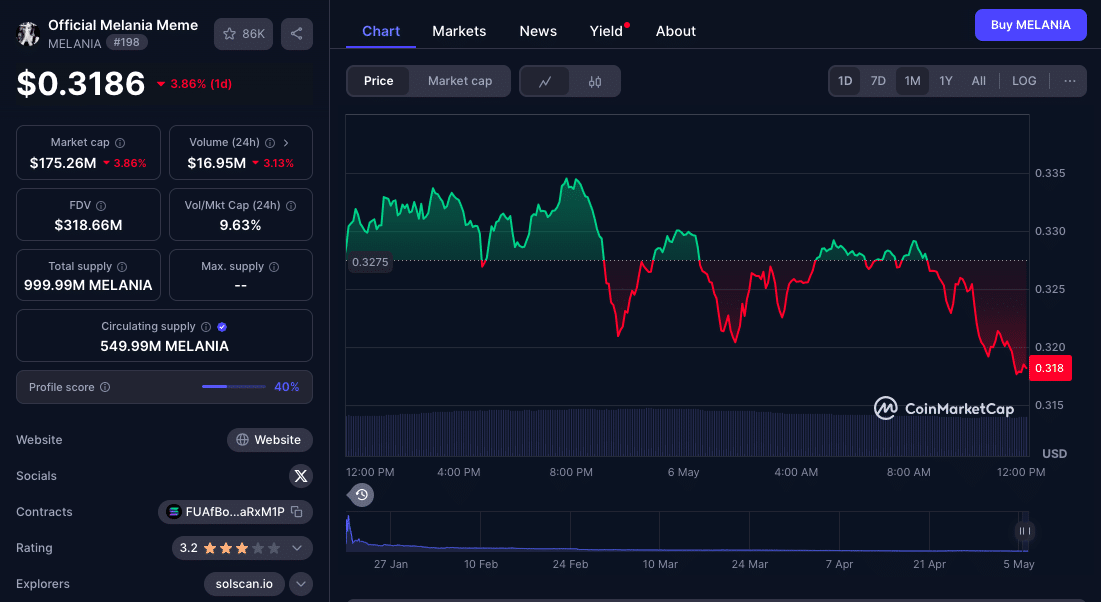1101x602 pixels.
Task: Click the $0.3186 price value
Action: coord(81,84)
